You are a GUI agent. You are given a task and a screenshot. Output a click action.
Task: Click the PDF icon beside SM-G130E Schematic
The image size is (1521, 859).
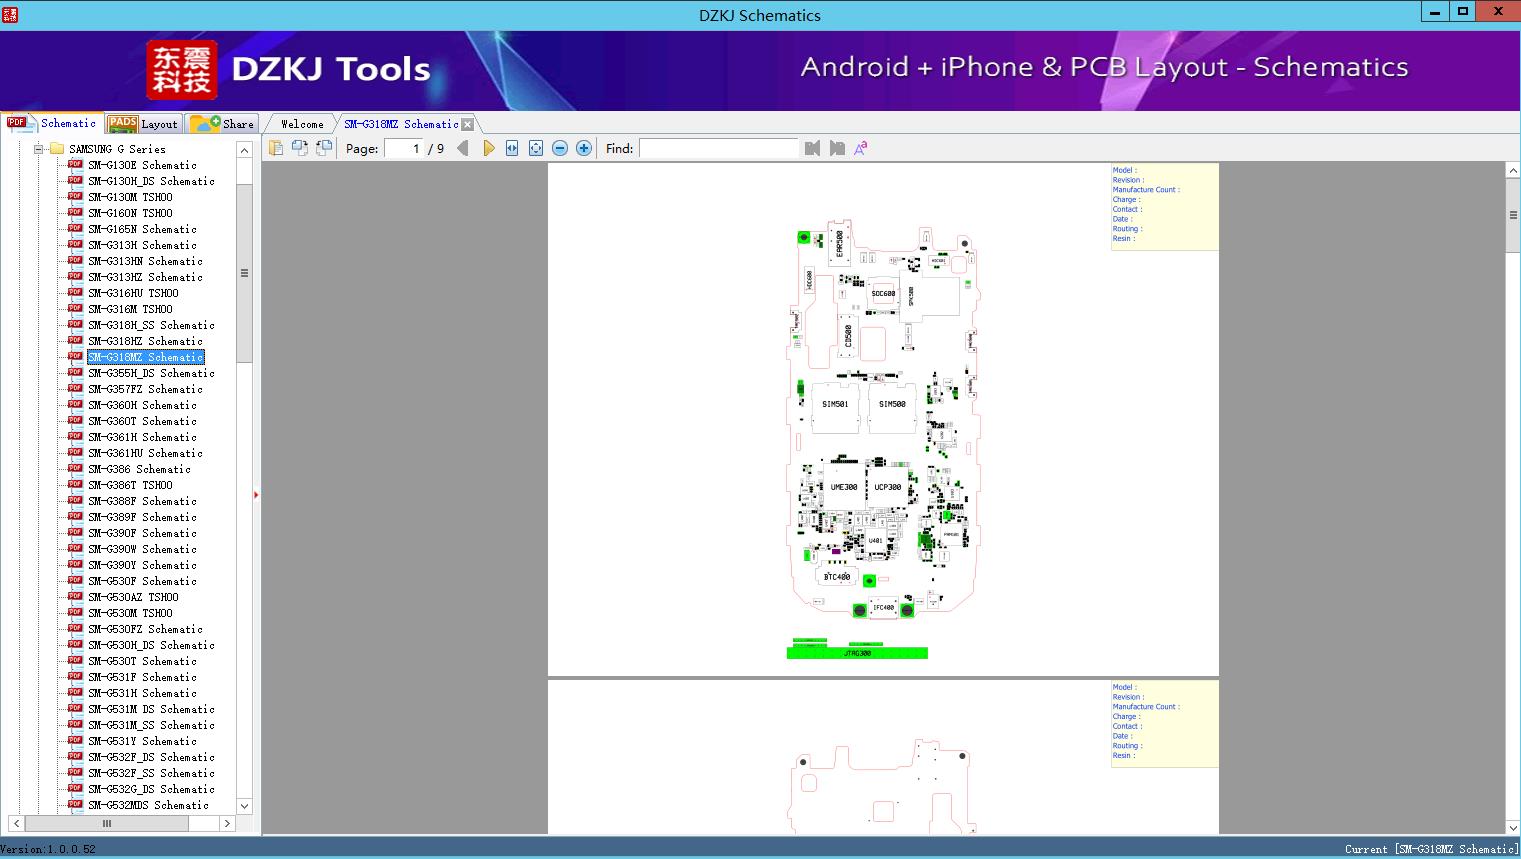coord(75,164)
